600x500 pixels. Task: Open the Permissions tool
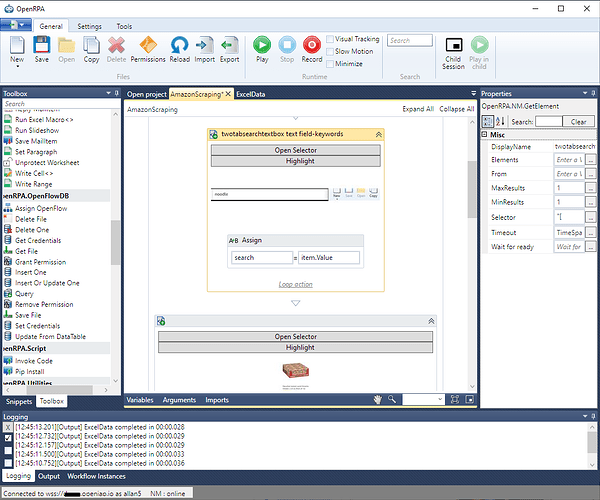coord(148,45)
